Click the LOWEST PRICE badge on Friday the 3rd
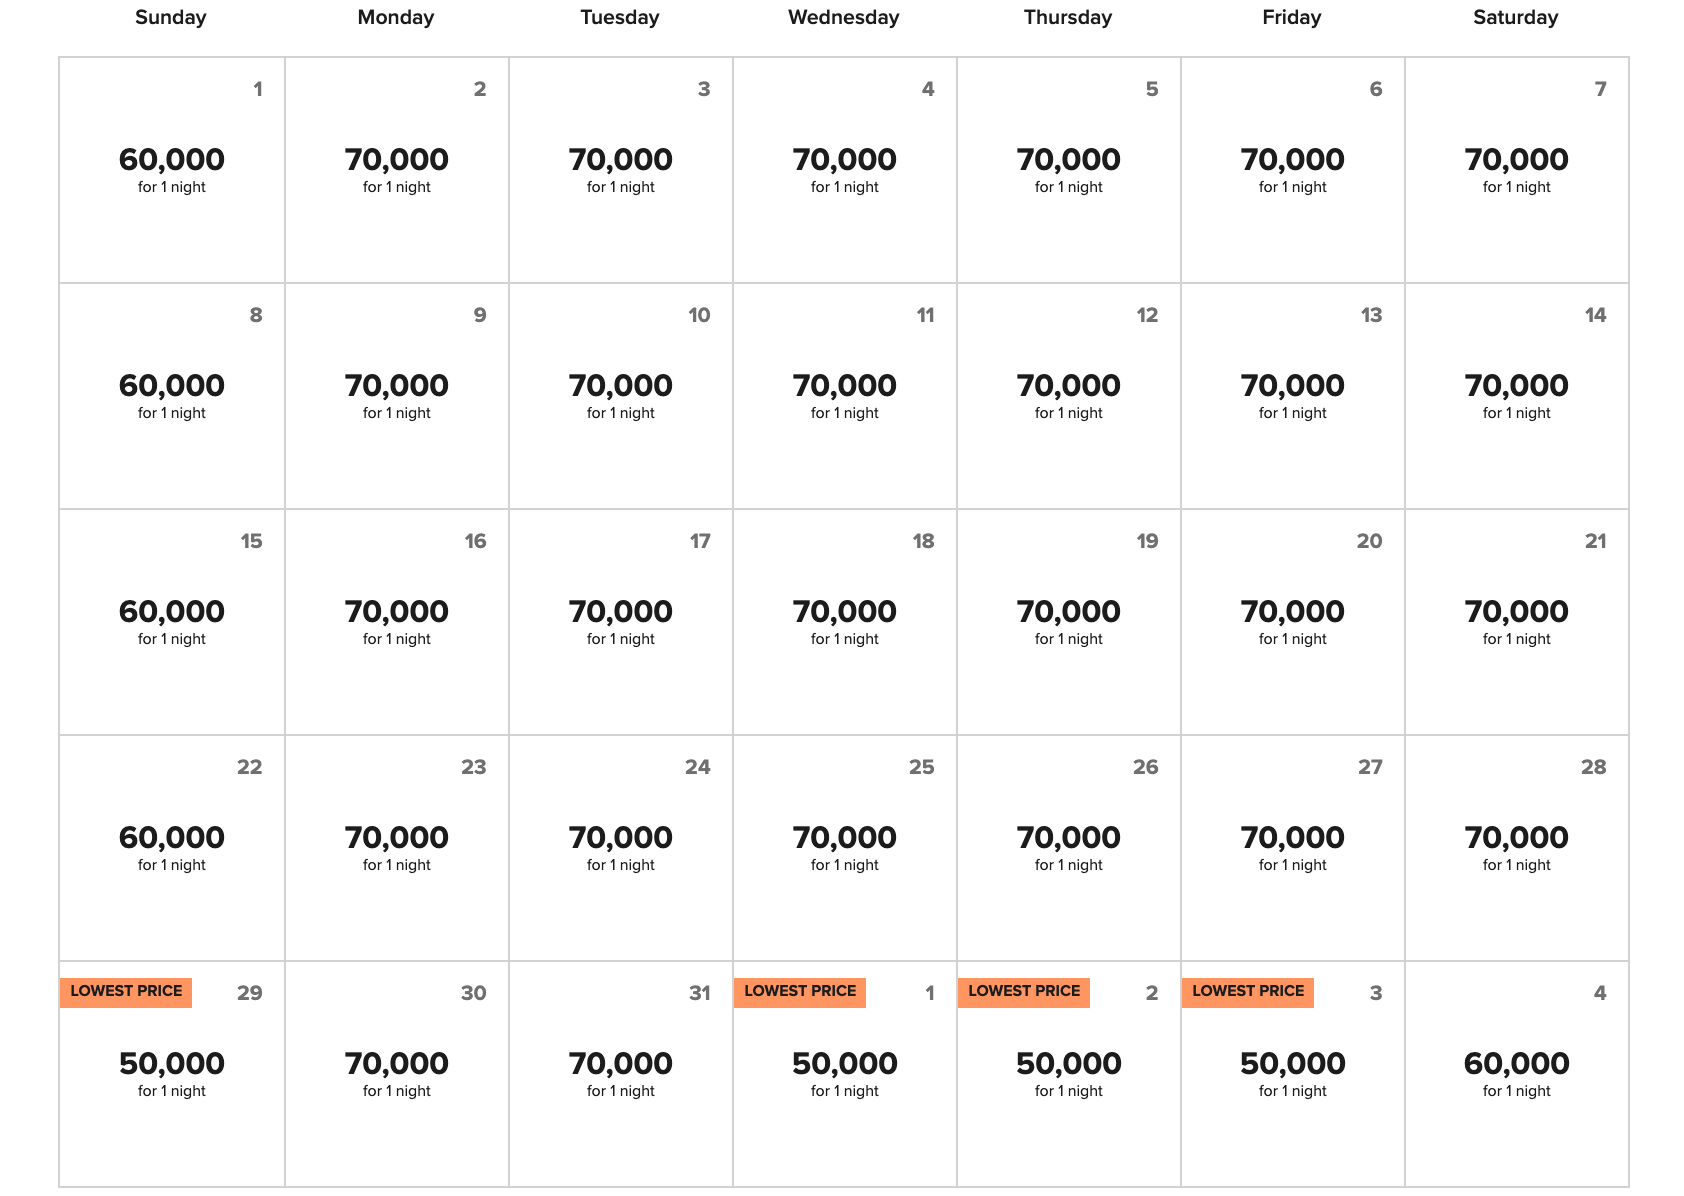 coord(1248,991)
